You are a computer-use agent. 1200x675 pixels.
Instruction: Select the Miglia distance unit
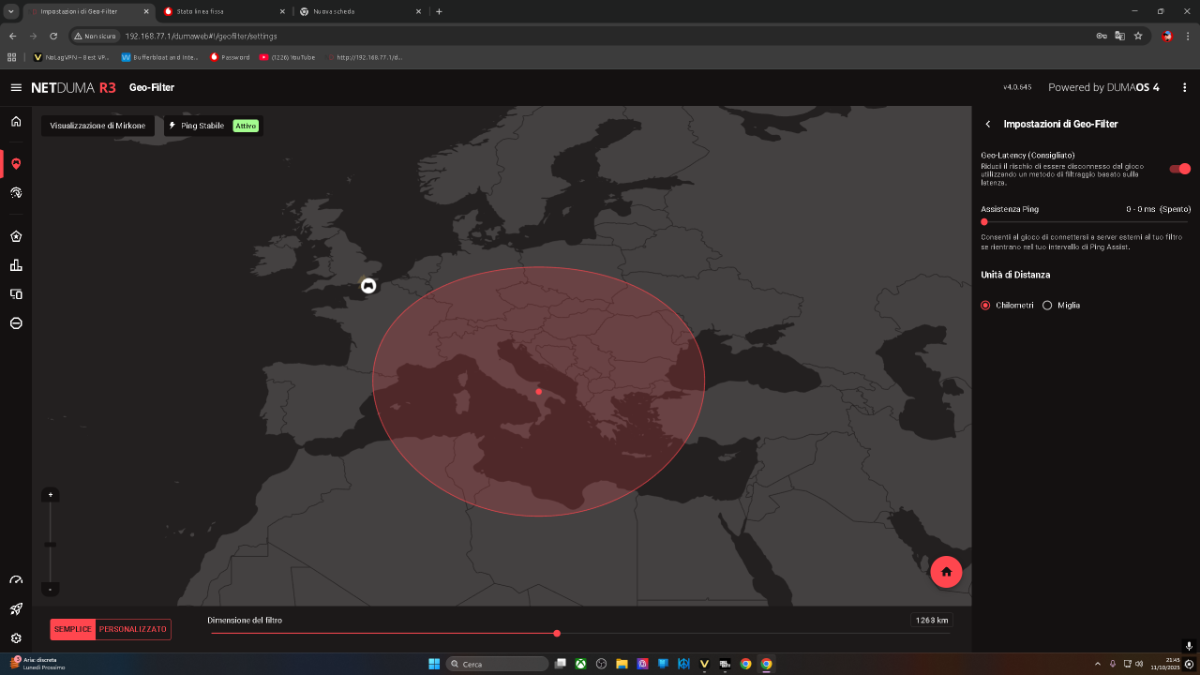tap(1047, 305)
